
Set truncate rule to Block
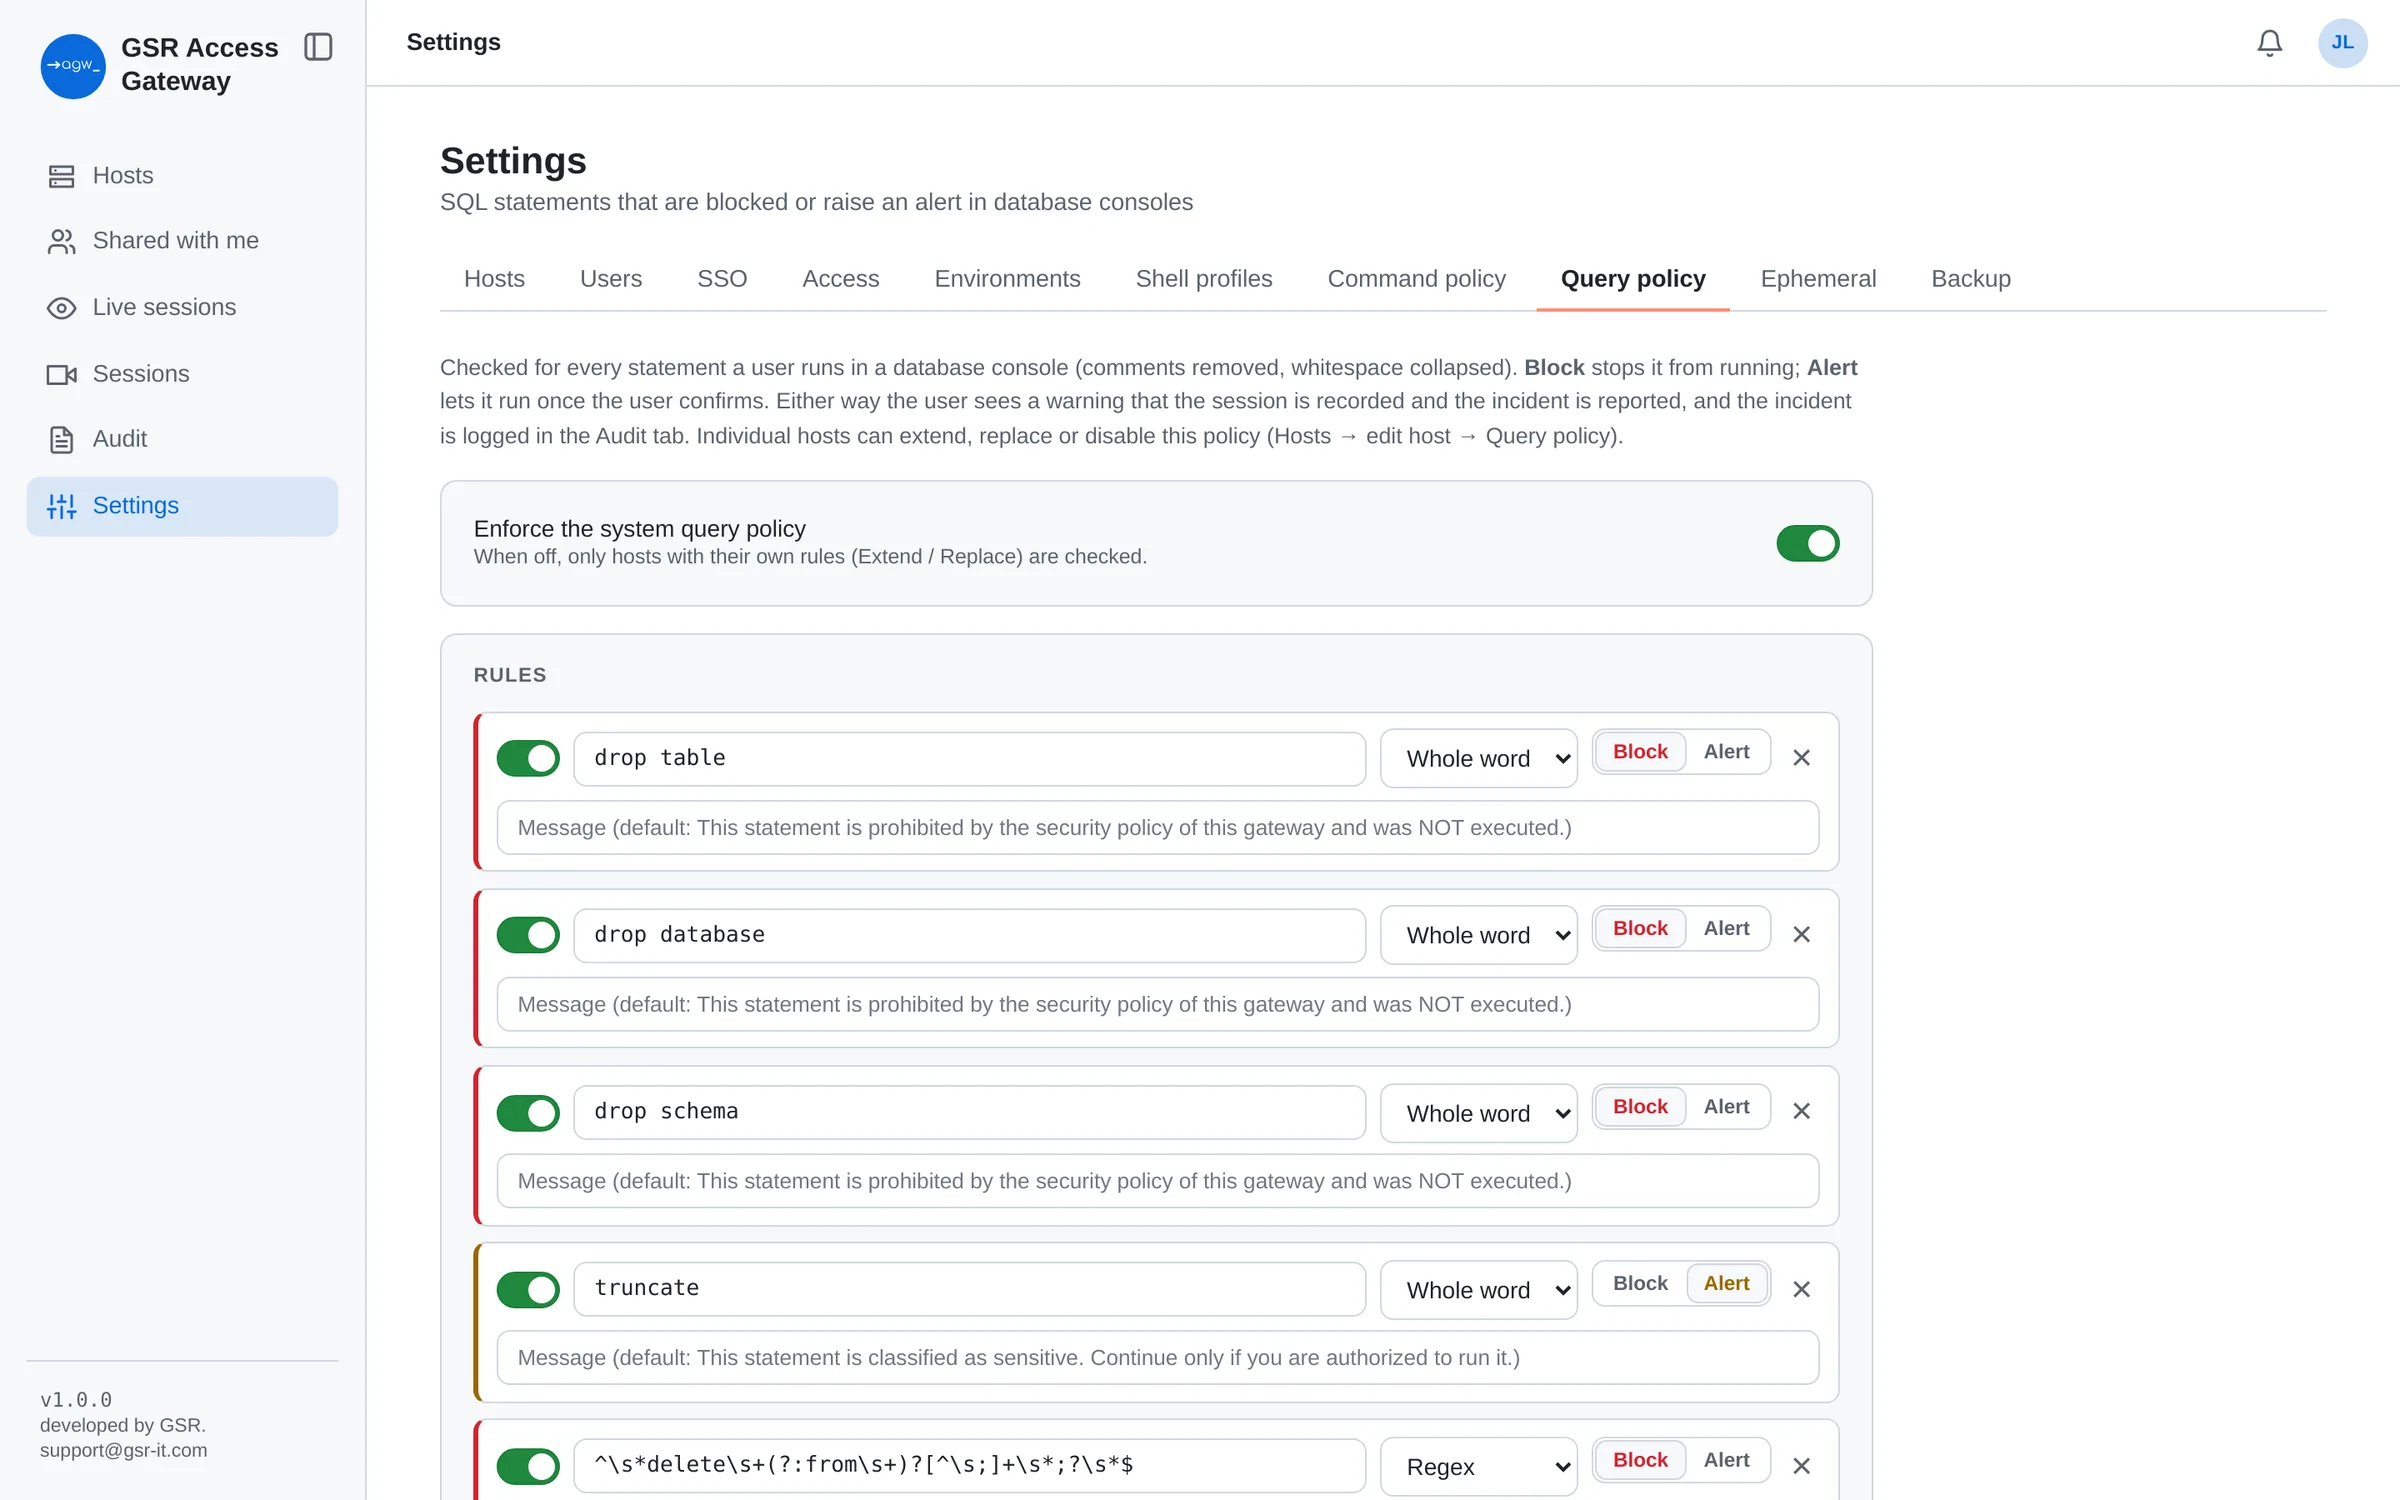pos(1640,1284)
